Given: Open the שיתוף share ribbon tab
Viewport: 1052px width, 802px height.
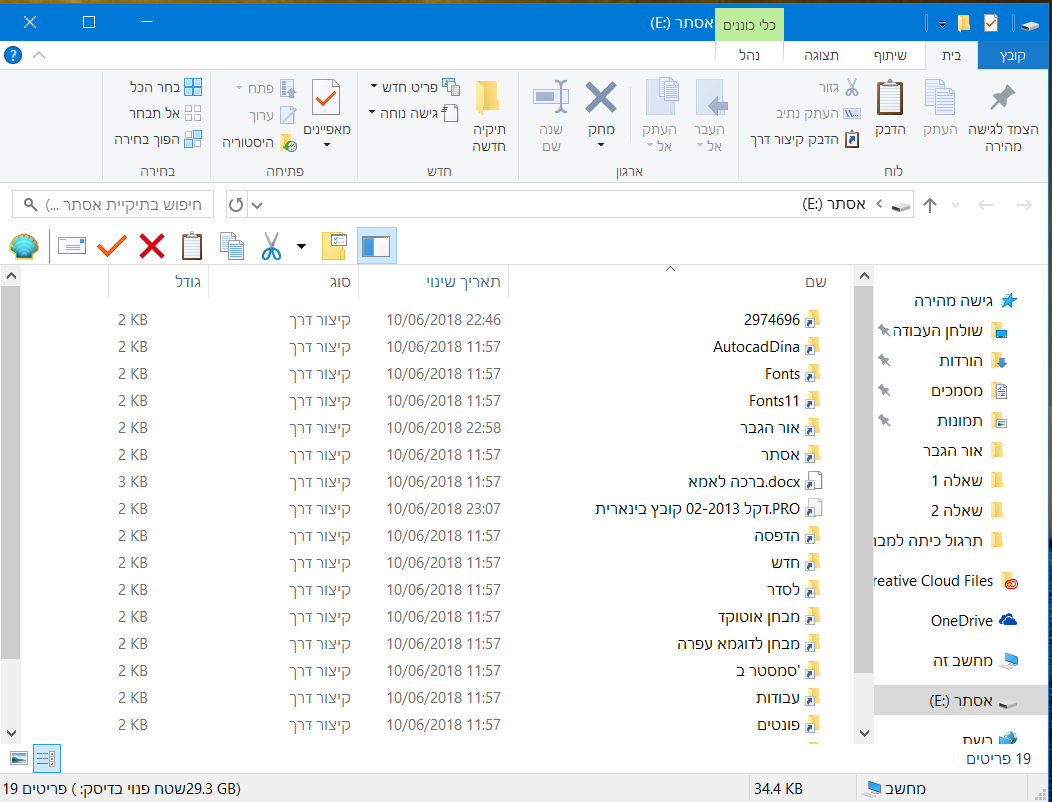Looking at the screenshot, I should [x=890, y=56].
